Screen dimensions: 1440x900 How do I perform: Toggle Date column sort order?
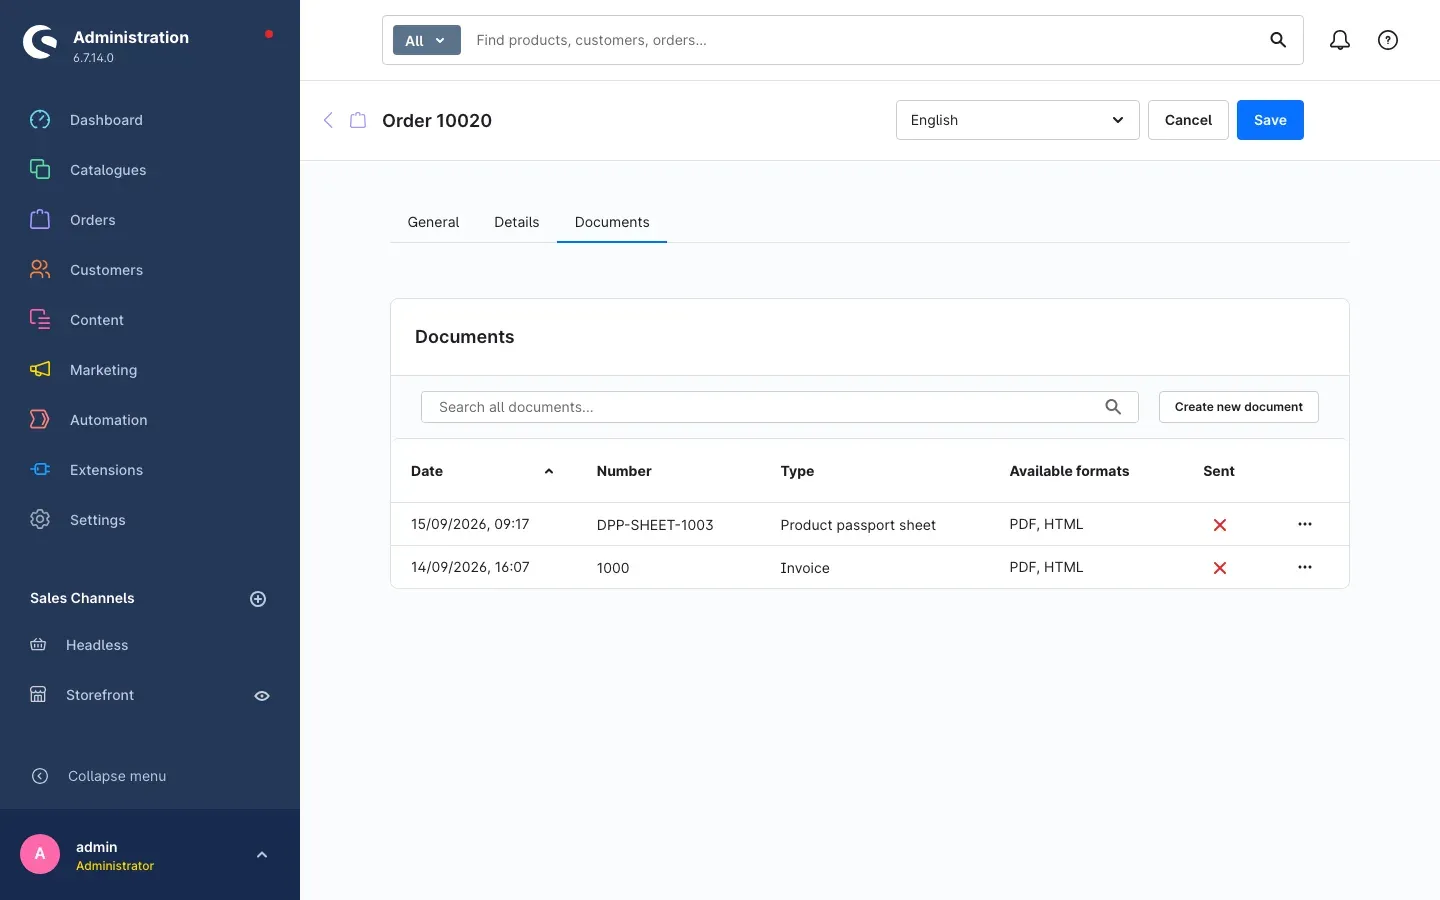pyautogui.click(x=549, y=471)
